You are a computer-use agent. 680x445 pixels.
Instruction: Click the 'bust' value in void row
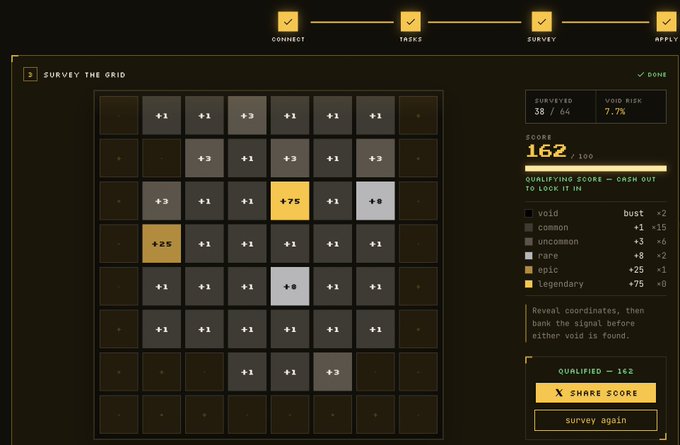click(633, 213)
